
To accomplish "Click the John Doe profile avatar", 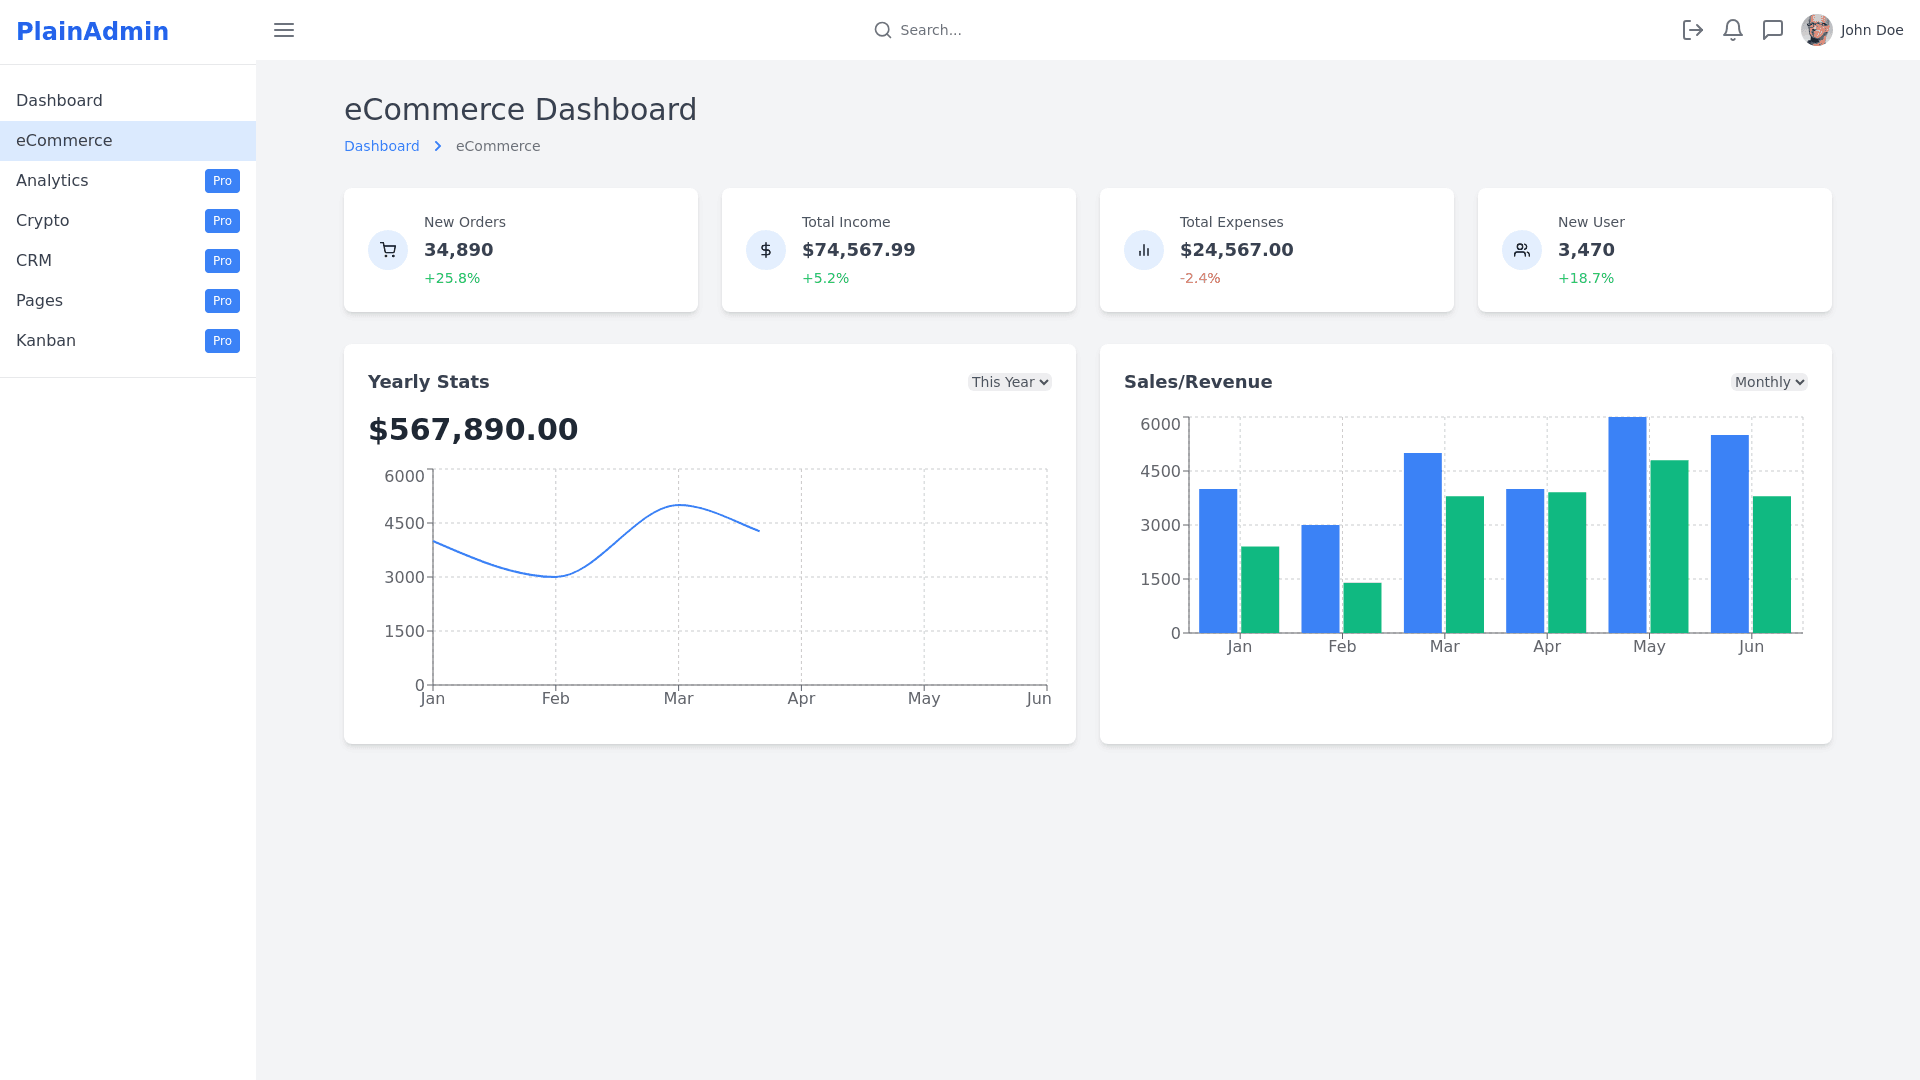I will coord(1816,30).
